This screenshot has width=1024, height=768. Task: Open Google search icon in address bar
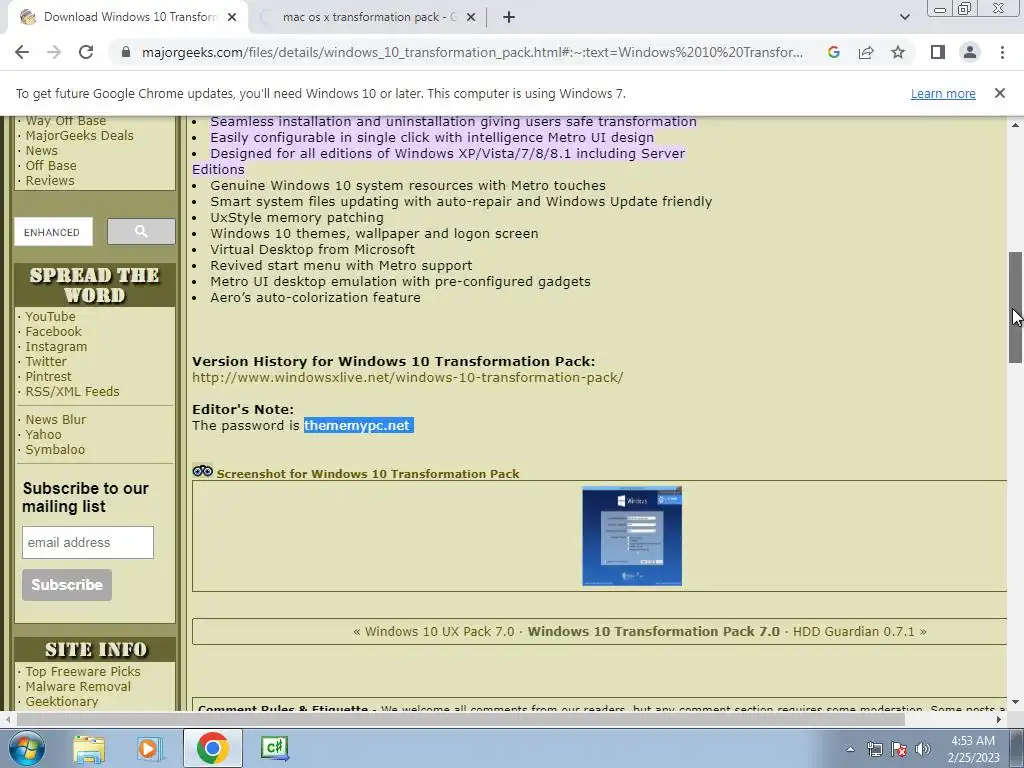tap(834, 52)
